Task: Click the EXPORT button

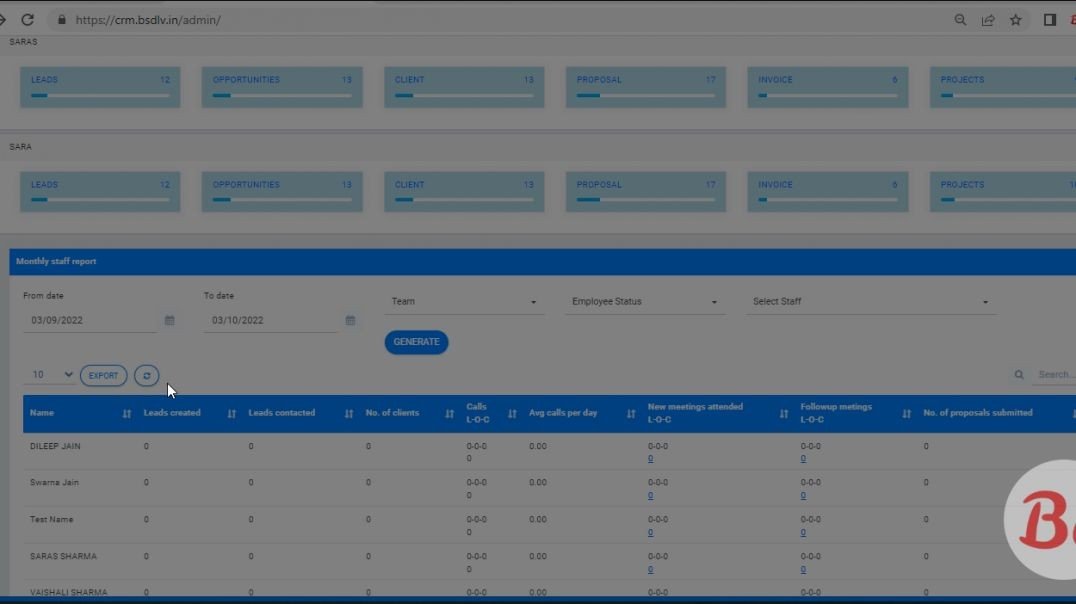Action: [x=103, y=375]
